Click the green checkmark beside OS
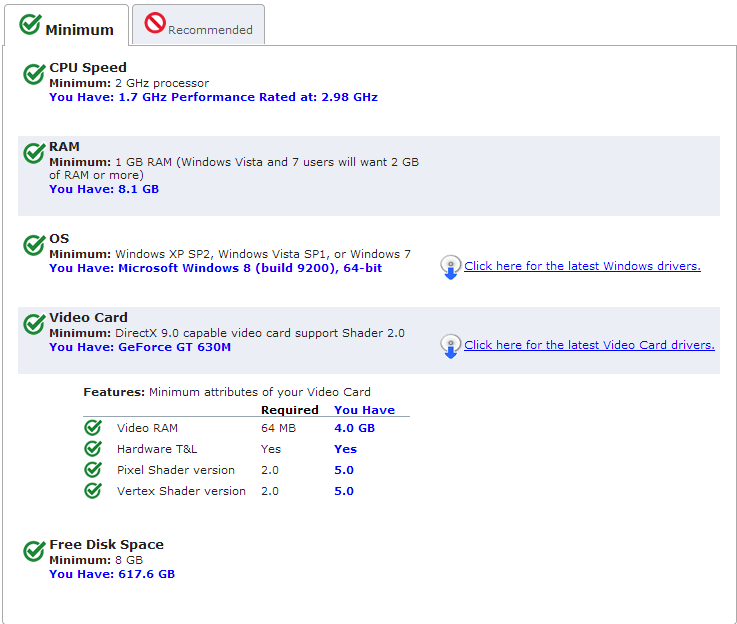Screen dimensions: 737x624 coord(34,245)
